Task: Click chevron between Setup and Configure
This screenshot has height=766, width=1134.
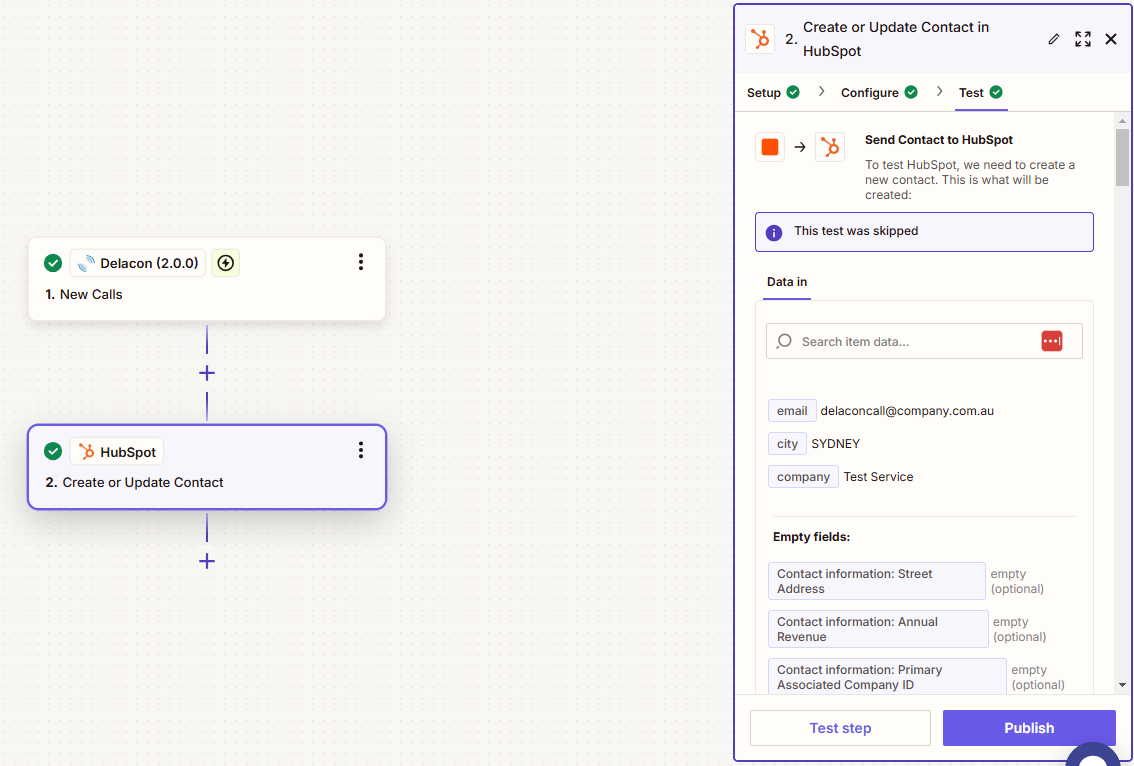Action: pos(821,91)
